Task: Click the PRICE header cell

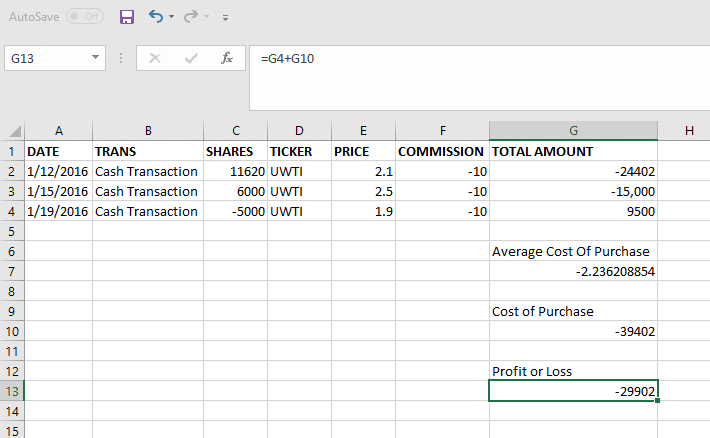Action: tap(363, 151)
